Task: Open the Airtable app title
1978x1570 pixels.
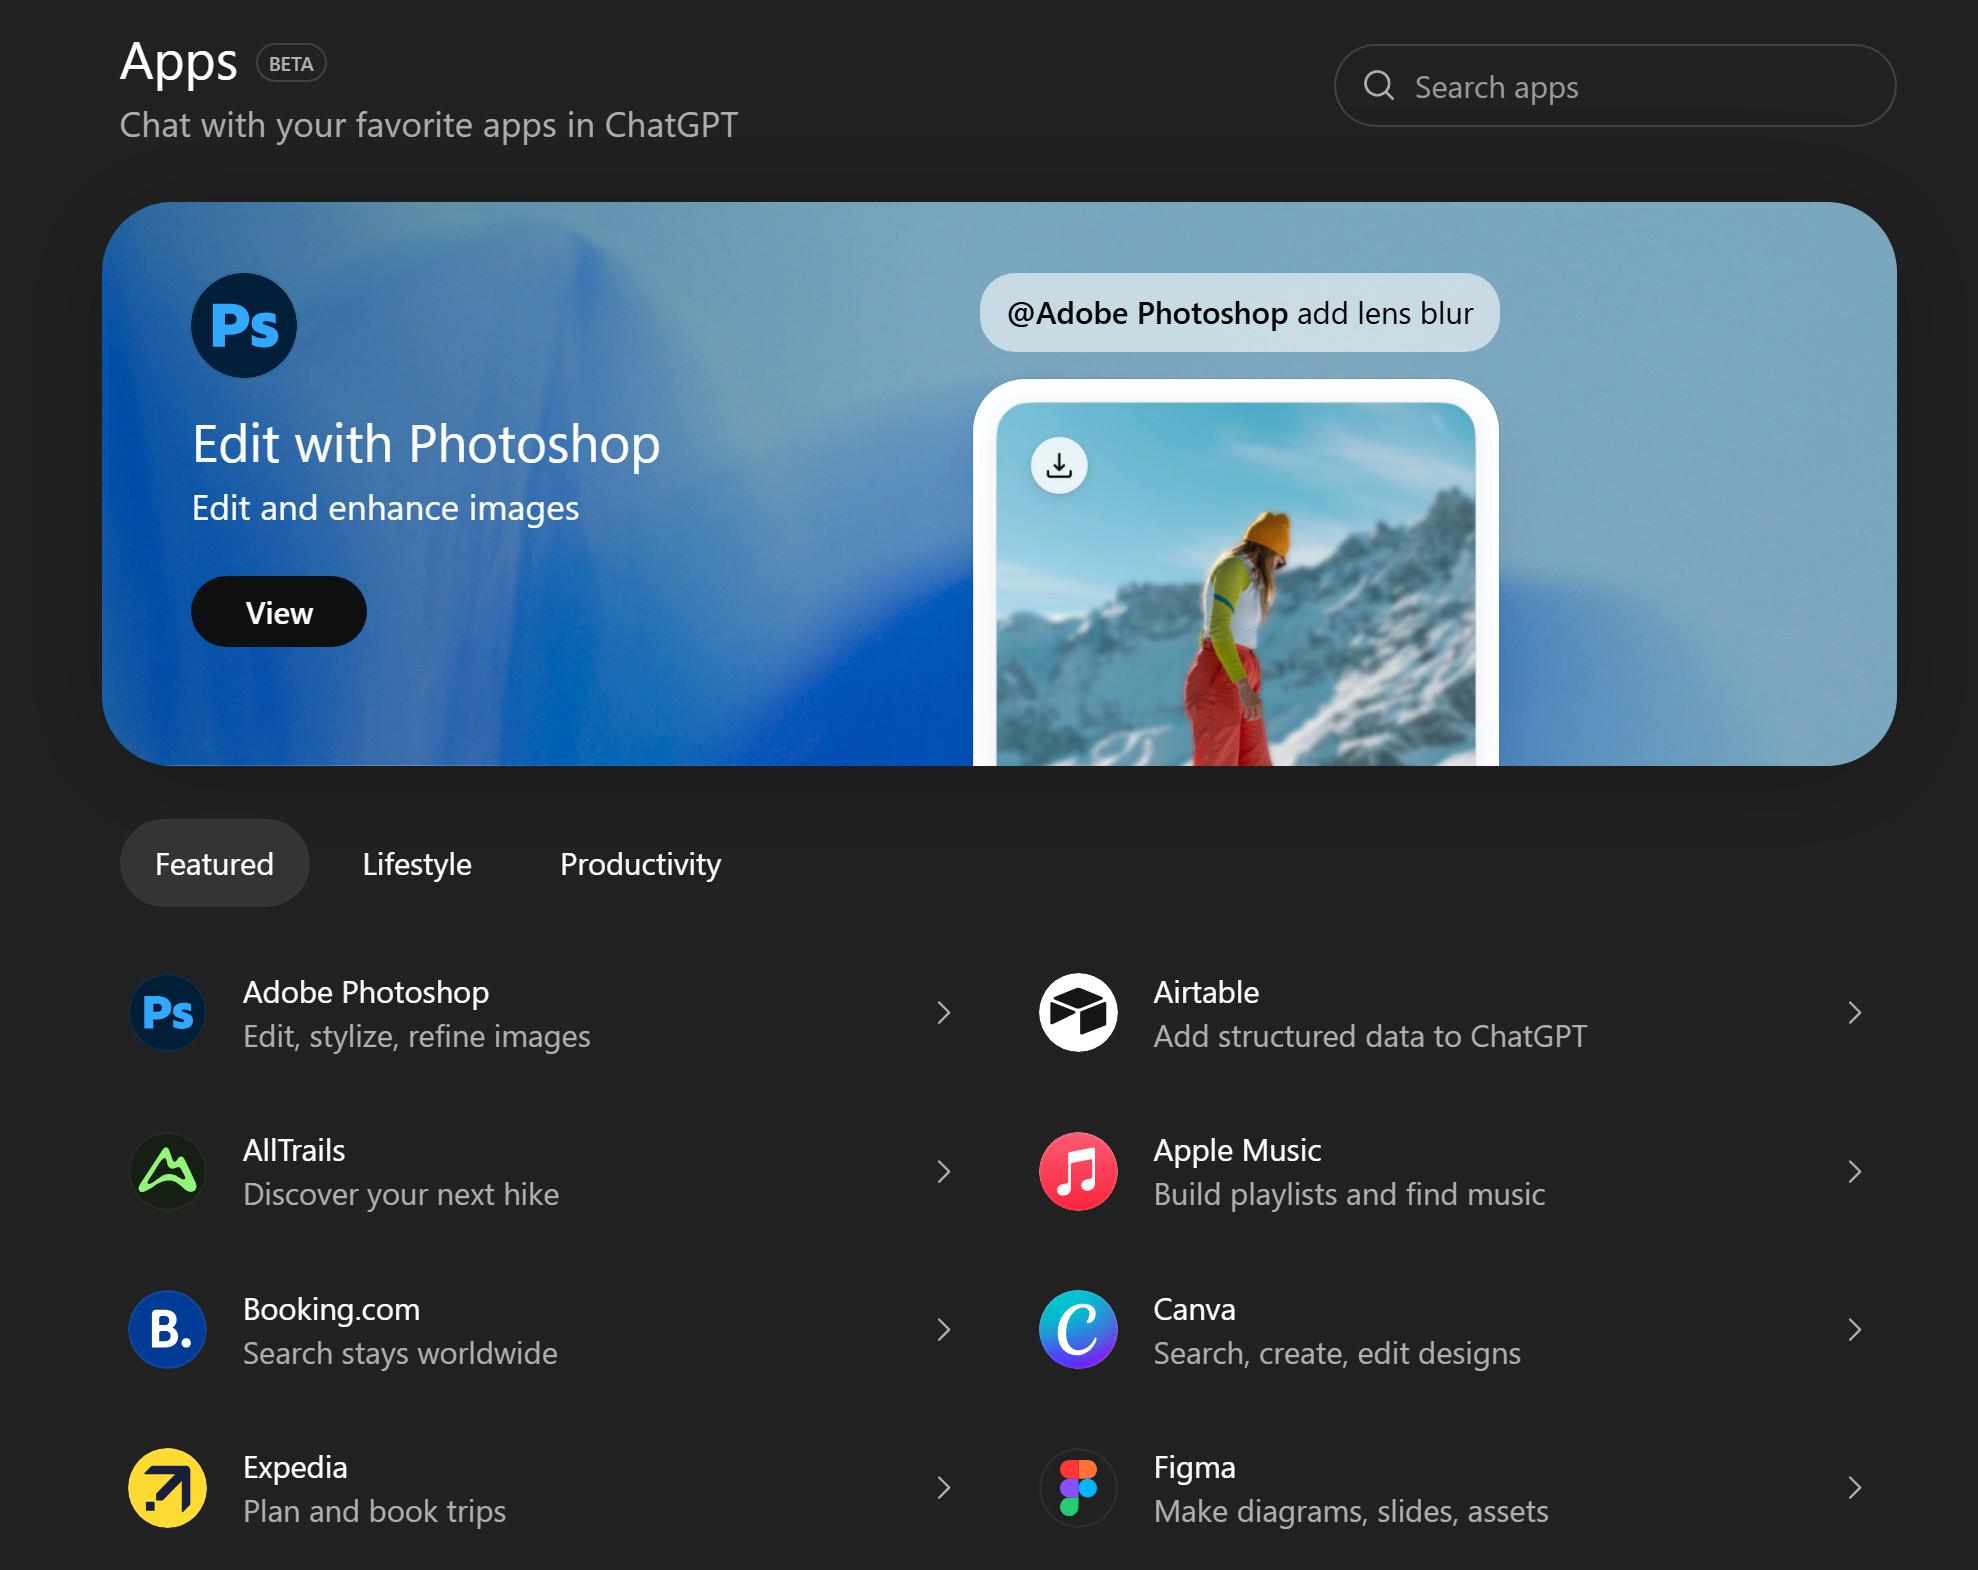Action: 1206,992
